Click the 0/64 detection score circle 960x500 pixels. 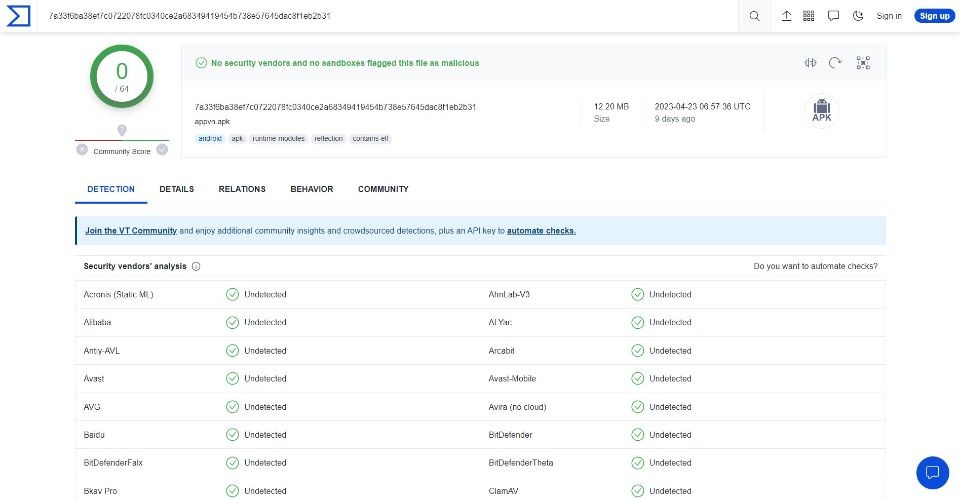click(122, 76)
